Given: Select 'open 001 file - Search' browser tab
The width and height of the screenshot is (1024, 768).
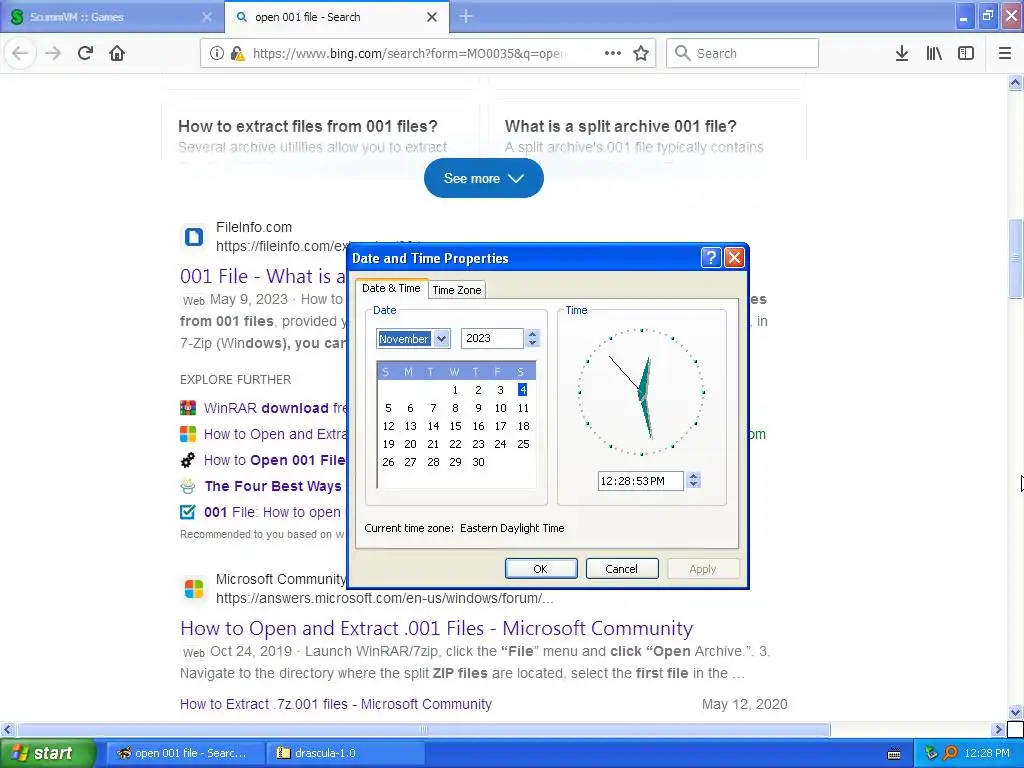Looking at the screenshot, I should tap(336, 17).
